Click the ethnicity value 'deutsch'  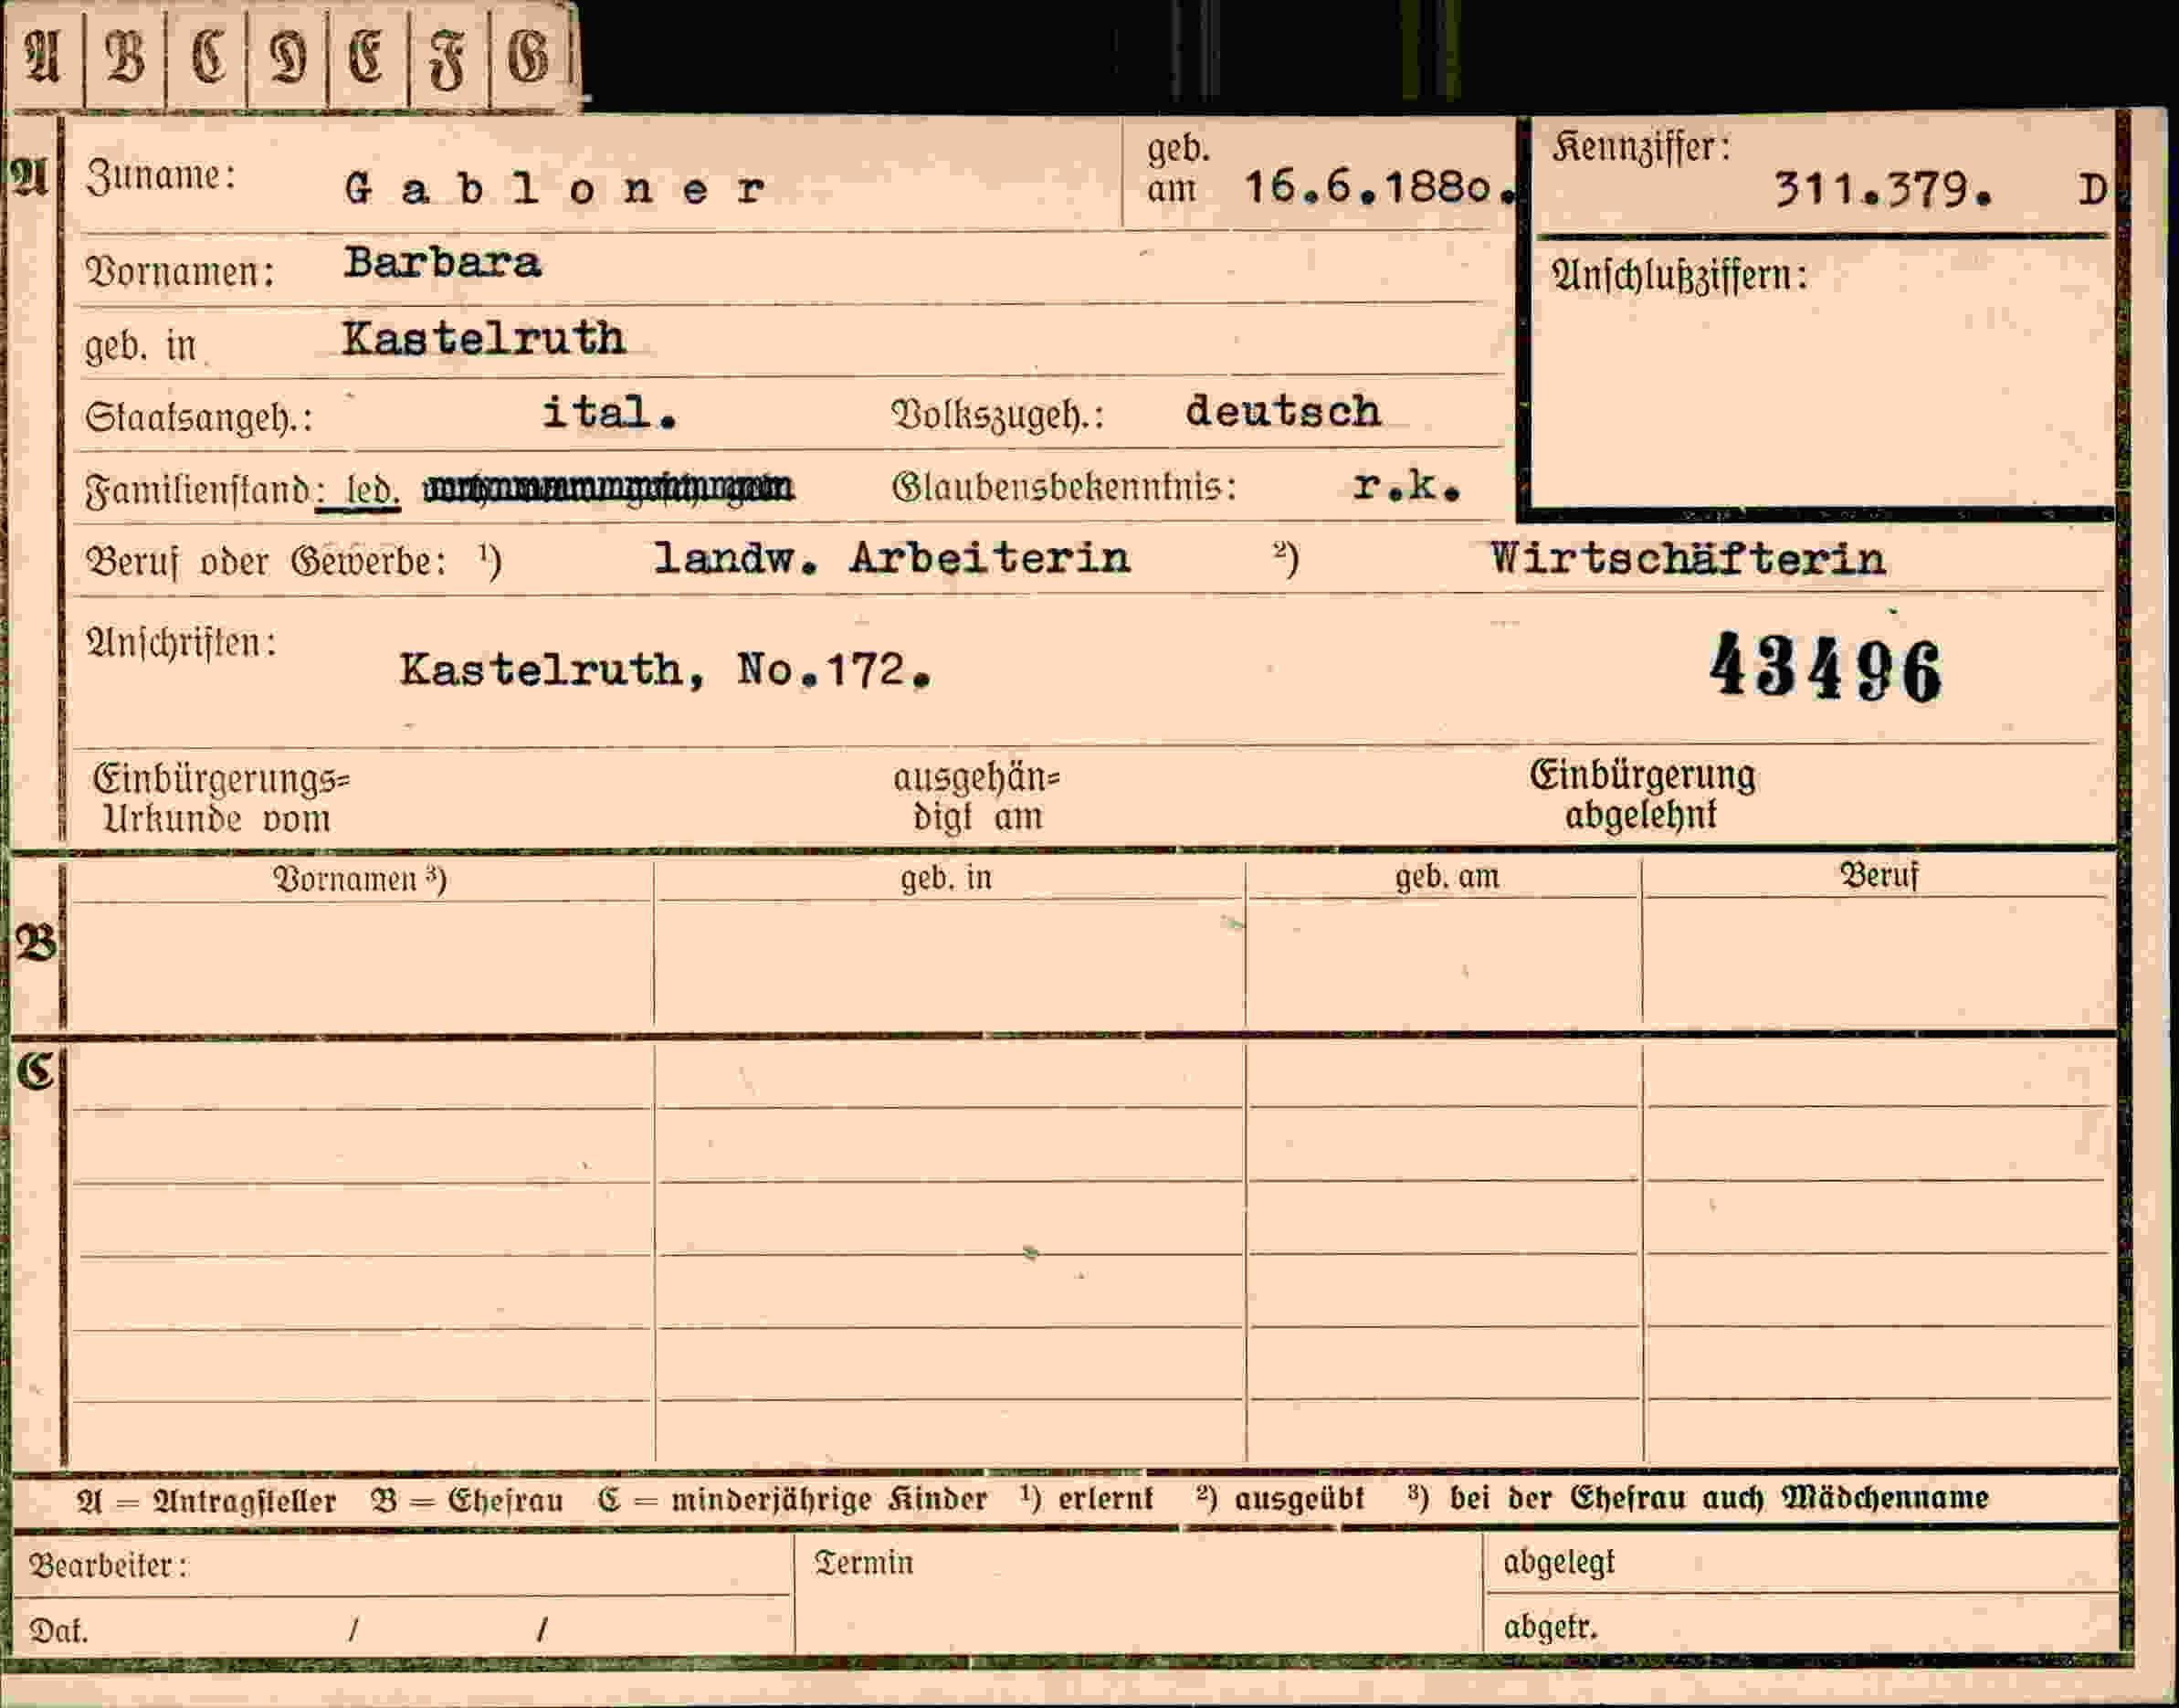pyautogui.click(x=1283, y=411)
